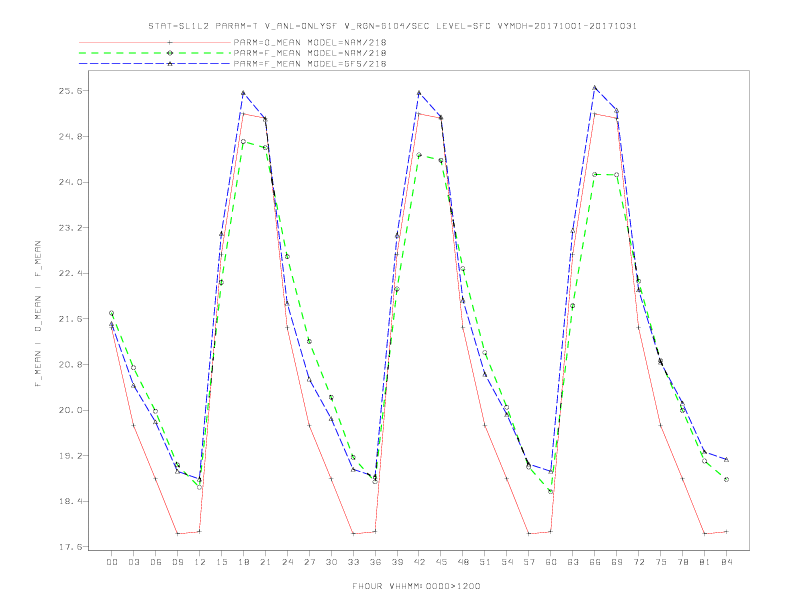Click x-axis hour label 42
The image size is (792, 612).
tap(419, 562)
